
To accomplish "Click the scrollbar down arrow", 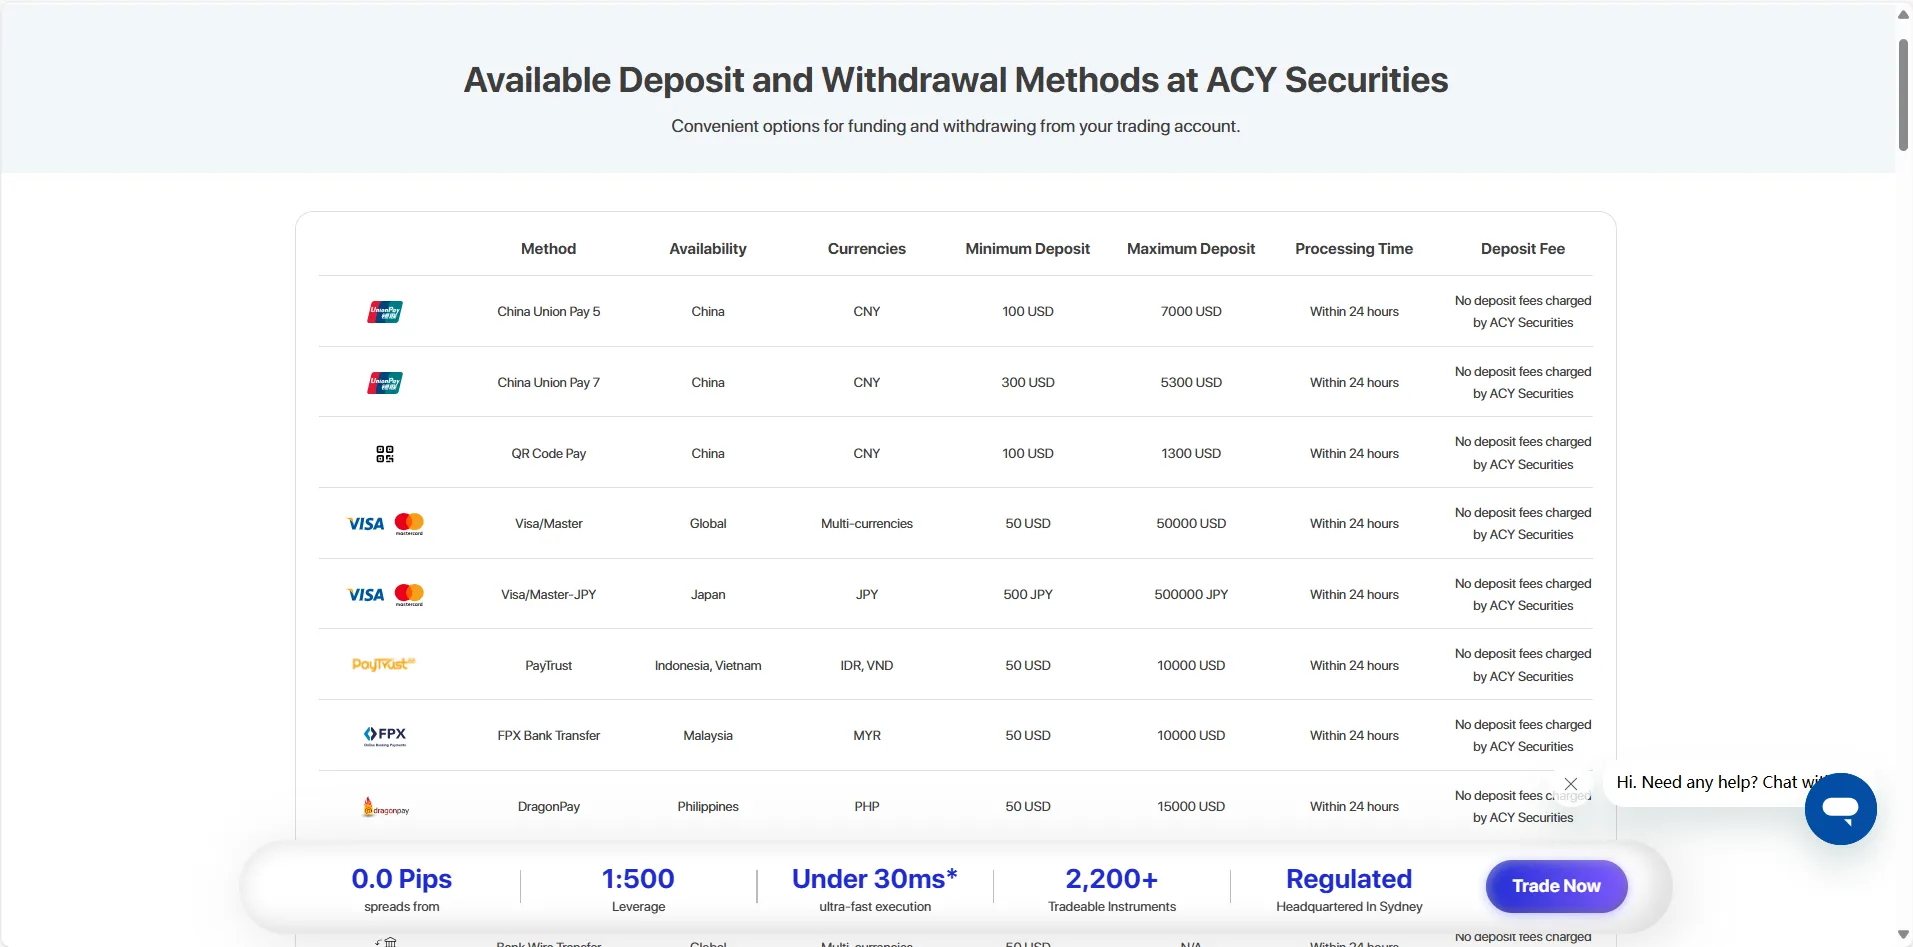I will (1903, 935).
